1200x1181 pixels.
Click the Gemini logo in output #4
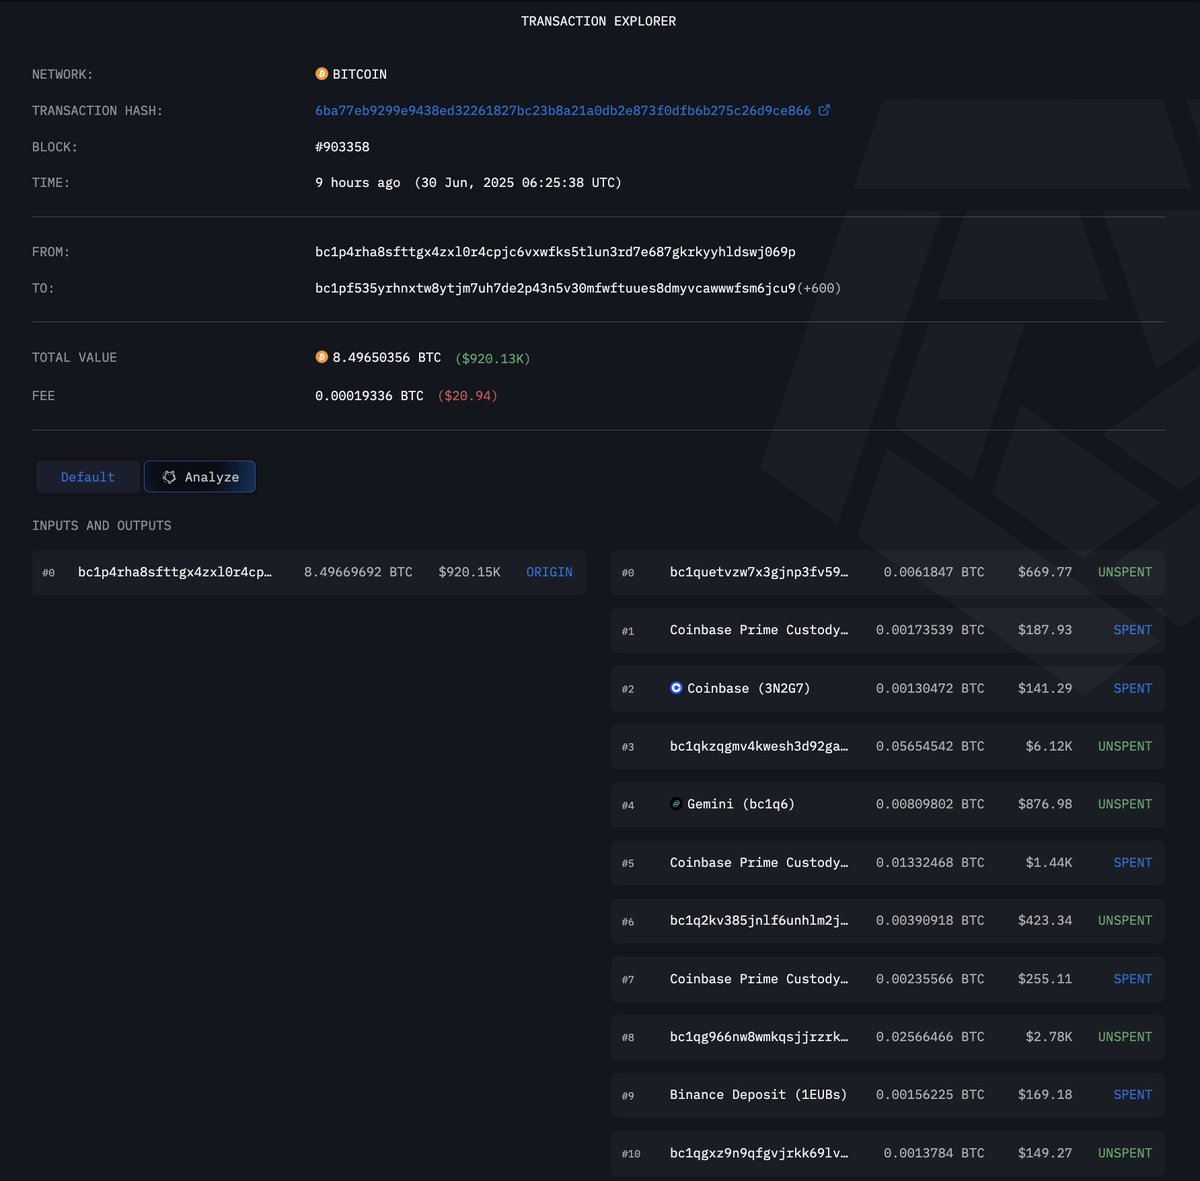click(676, 804)
